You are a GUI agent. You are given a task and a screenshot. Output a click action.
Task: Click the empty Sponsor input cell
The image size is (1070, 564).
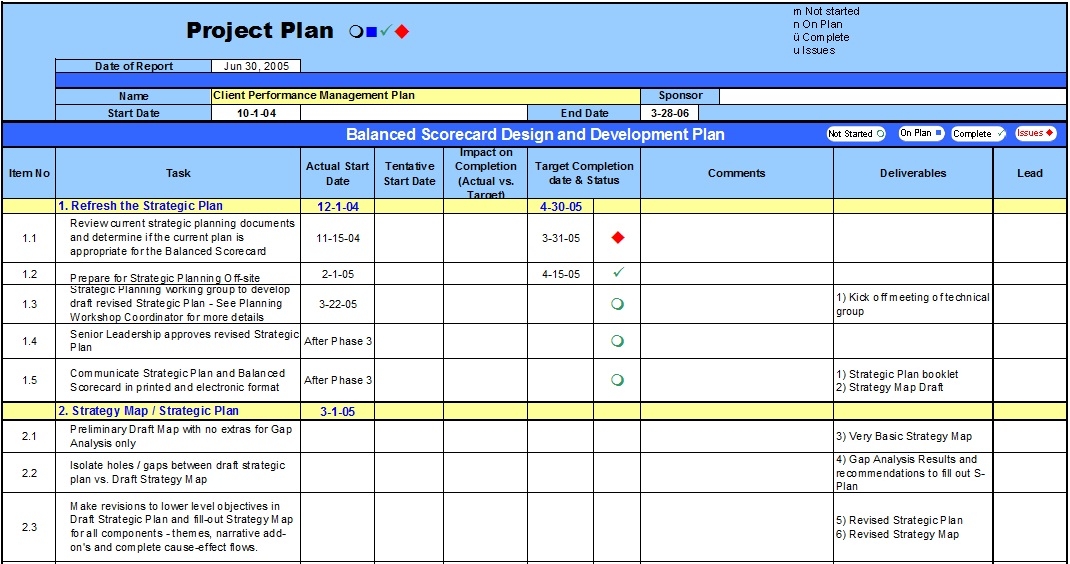(892, 96)
